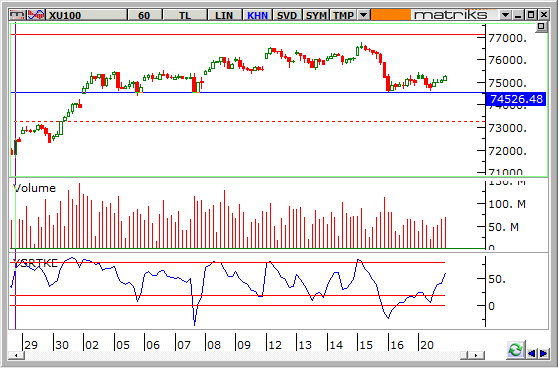Image resolution: width=558 pixels, height=368 pixels.
Task: Click the 09 date label
Action: (244, 345)
